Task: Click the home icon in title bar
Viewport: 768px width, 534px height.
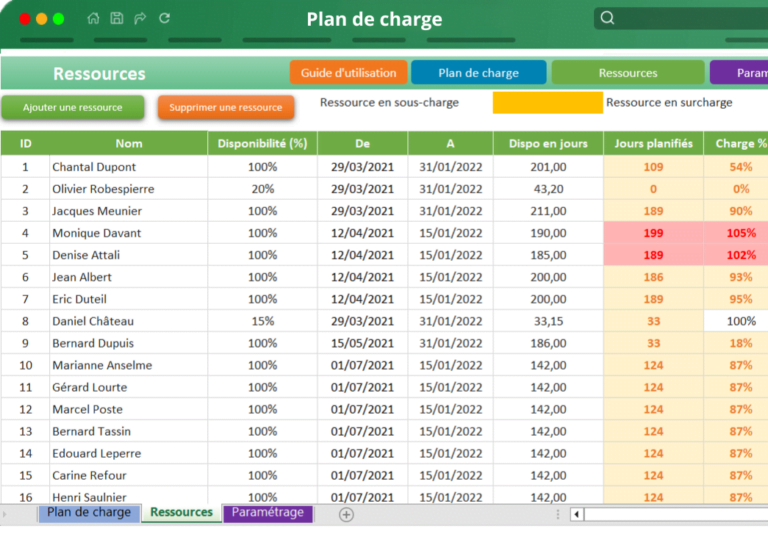Action: pos(93,19)
